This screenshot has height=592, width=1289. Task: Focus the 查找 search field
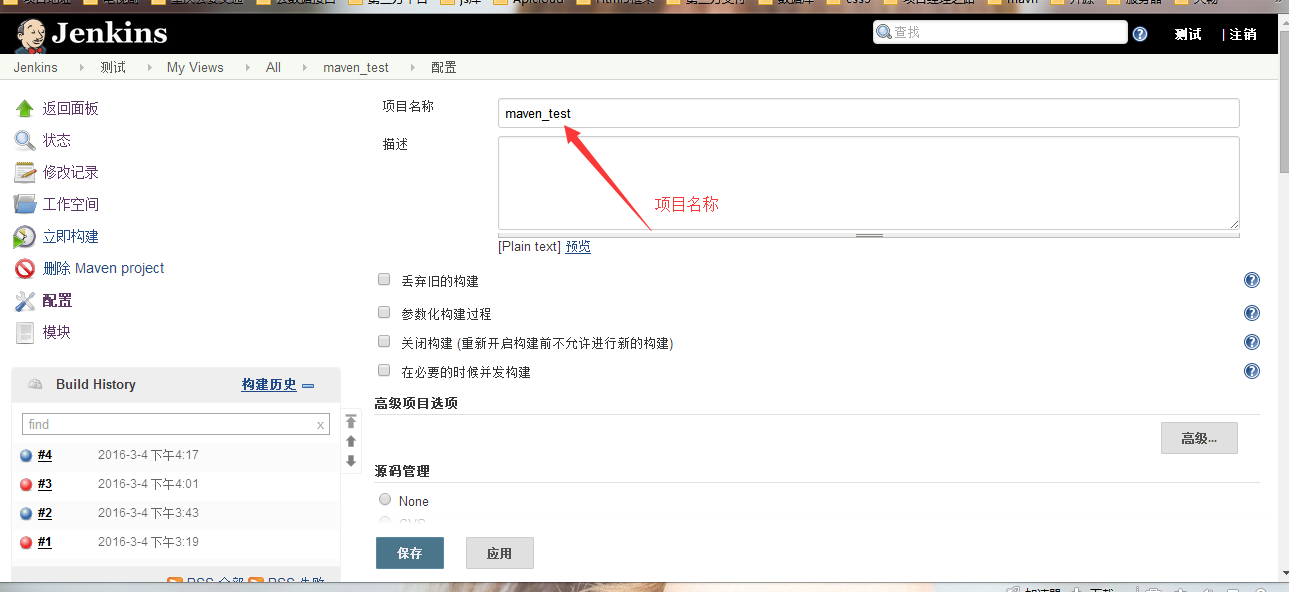point(1000,32)
